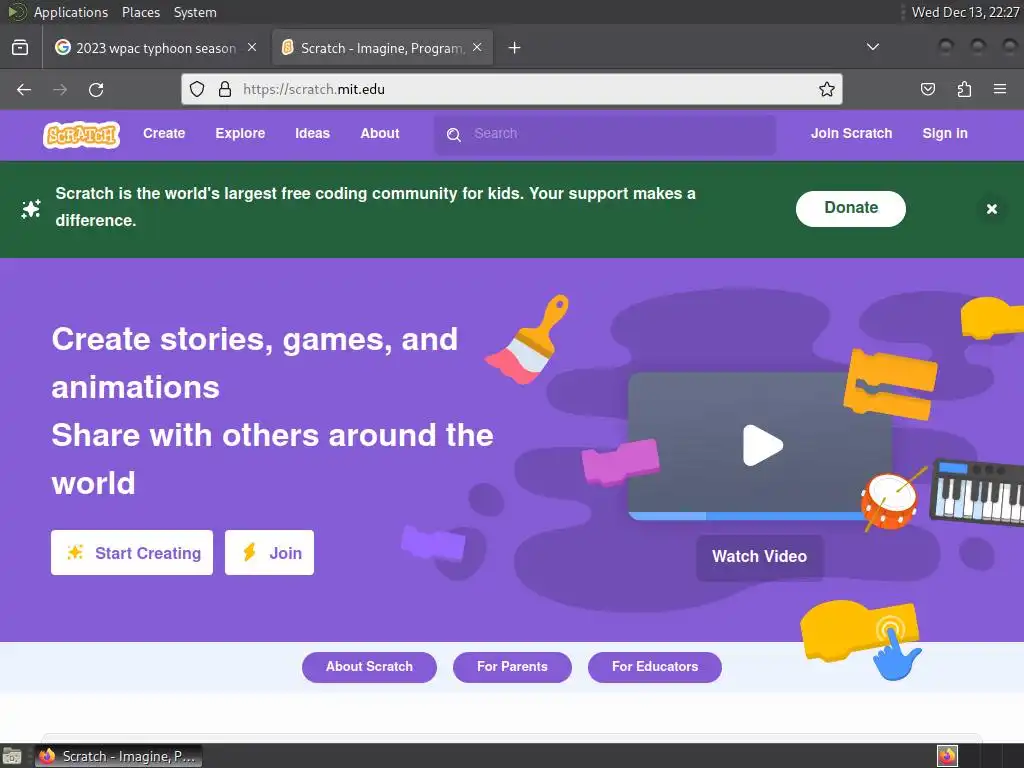Click the Donate button
Image resolution: width=1024 pixels, height=768 pixels.
tap(850, 208)
